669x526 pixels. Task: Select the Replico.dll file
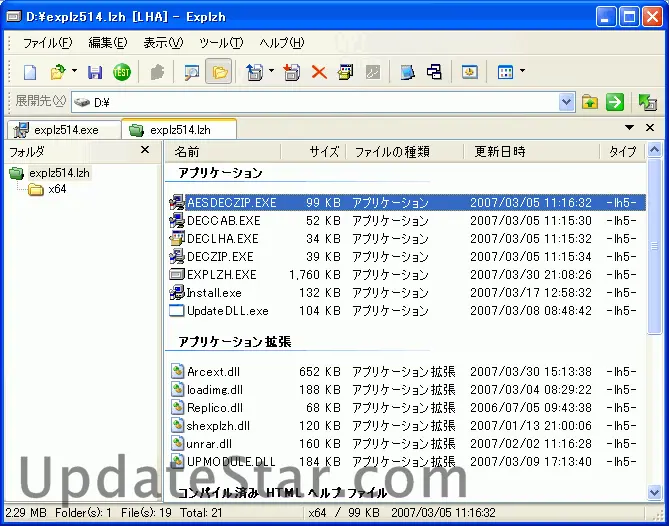tap(215, 407)
